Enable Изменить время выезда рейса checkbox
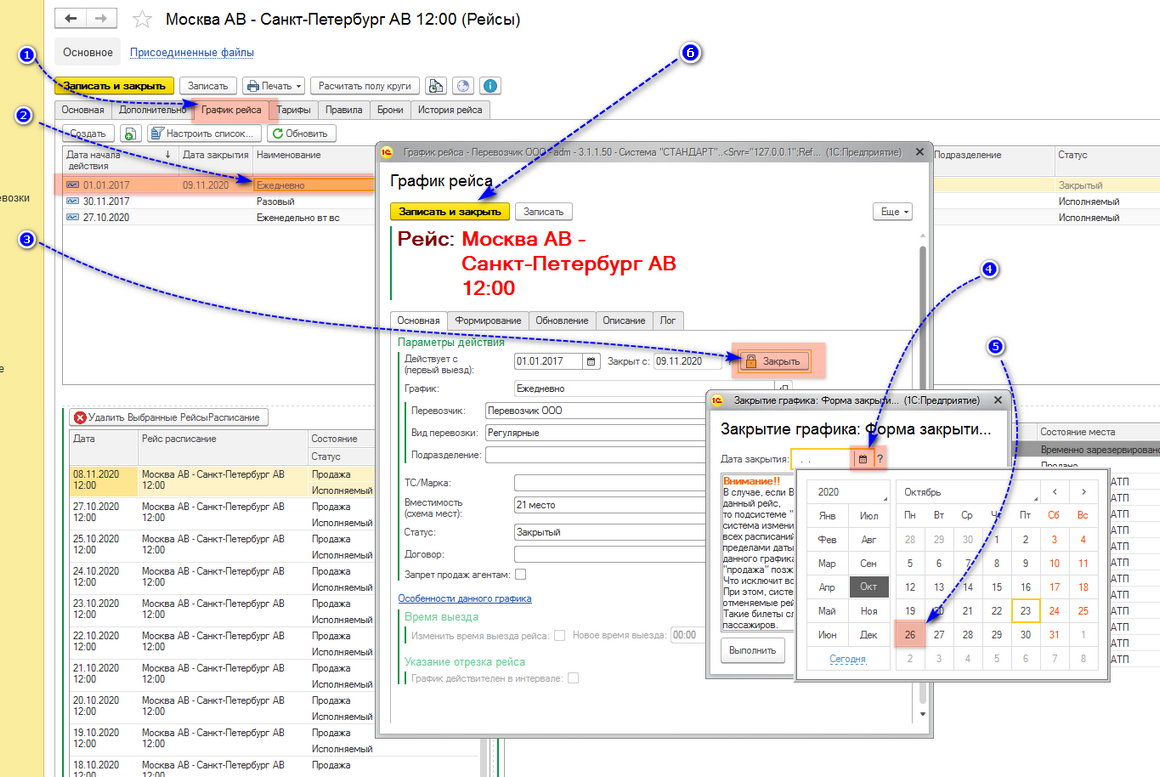The width and height of the screenshot is (1160, 777). 560,635
